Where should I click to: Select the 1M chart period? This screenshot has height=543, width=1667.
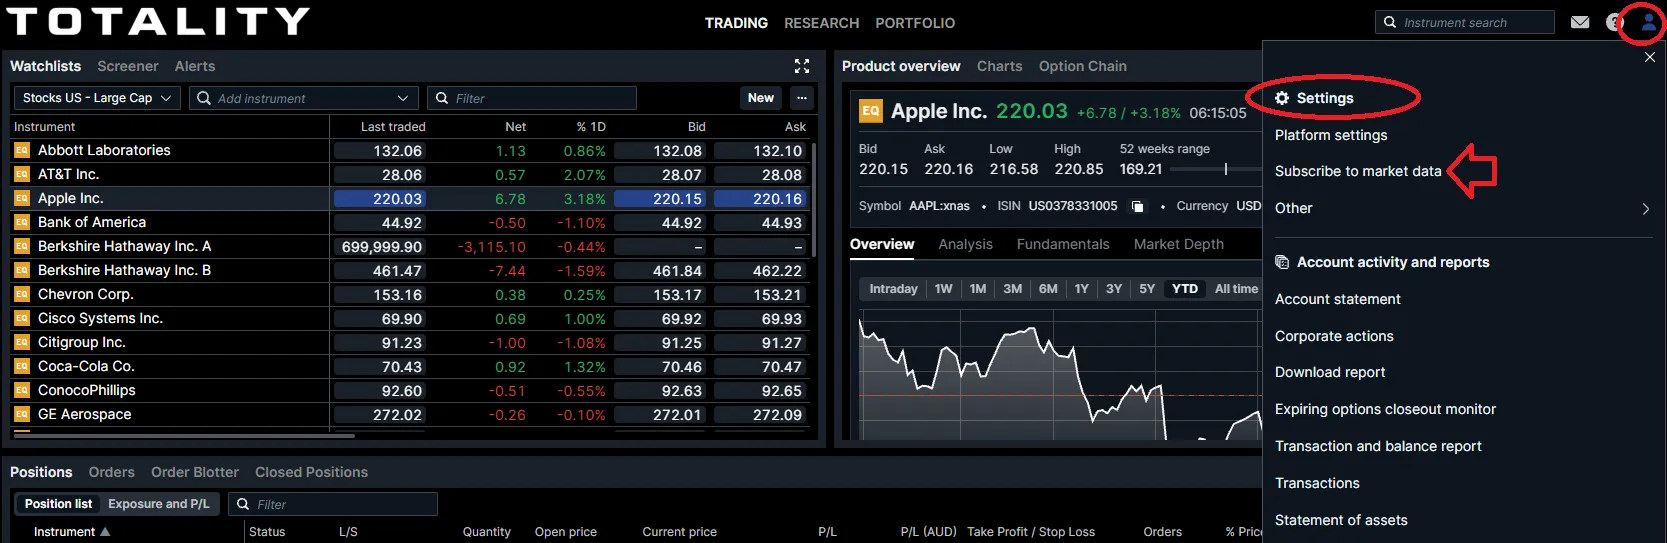[x=978, y=289]
